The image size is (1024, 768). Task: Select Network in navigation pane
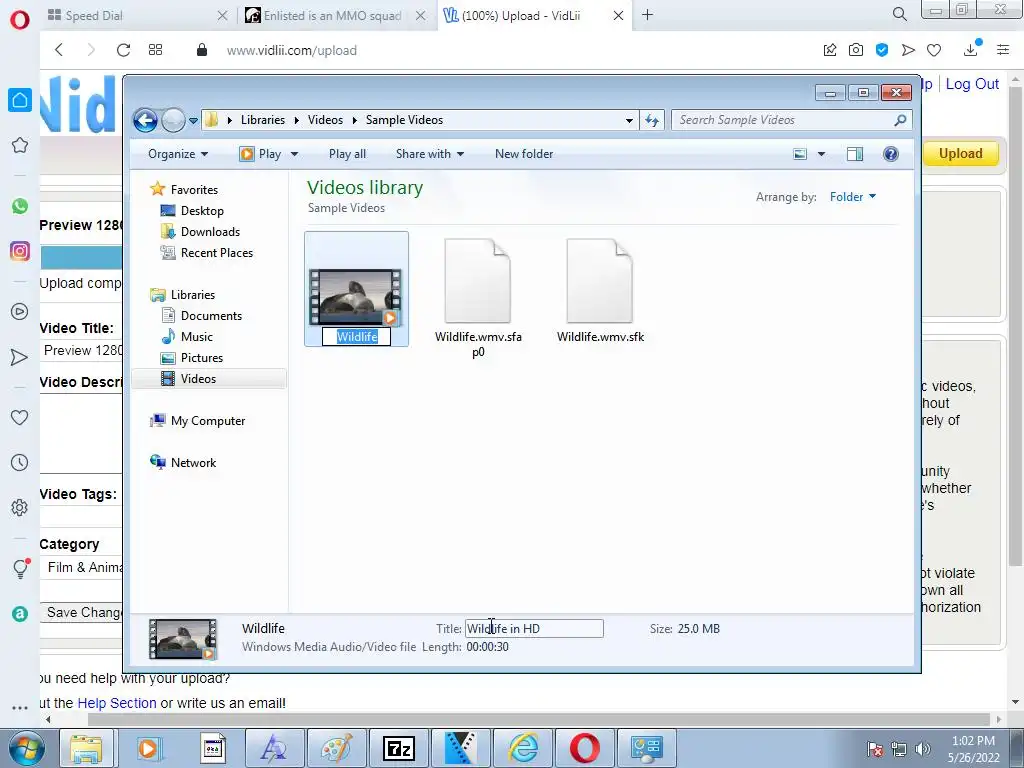click(x=184, y=462)
